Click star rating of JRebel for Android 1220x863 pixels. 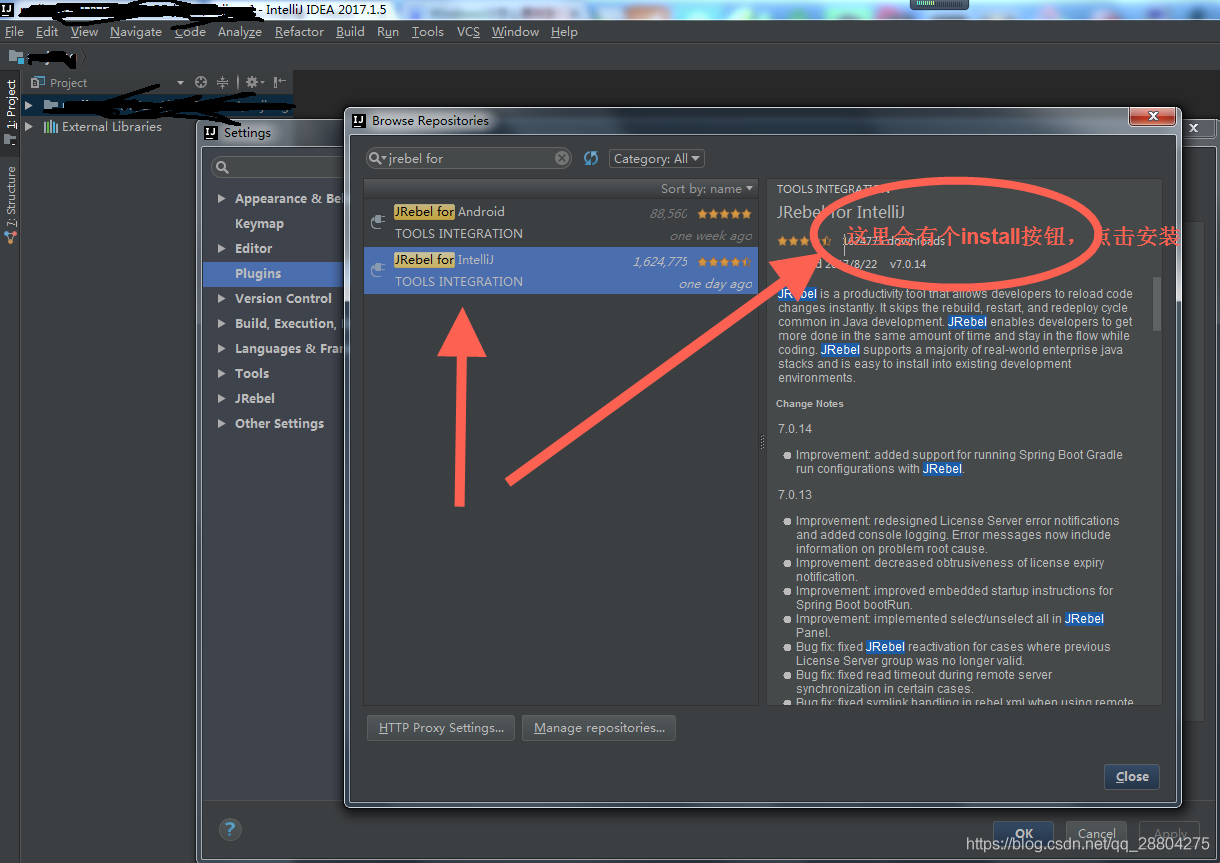tap(724, 213)
